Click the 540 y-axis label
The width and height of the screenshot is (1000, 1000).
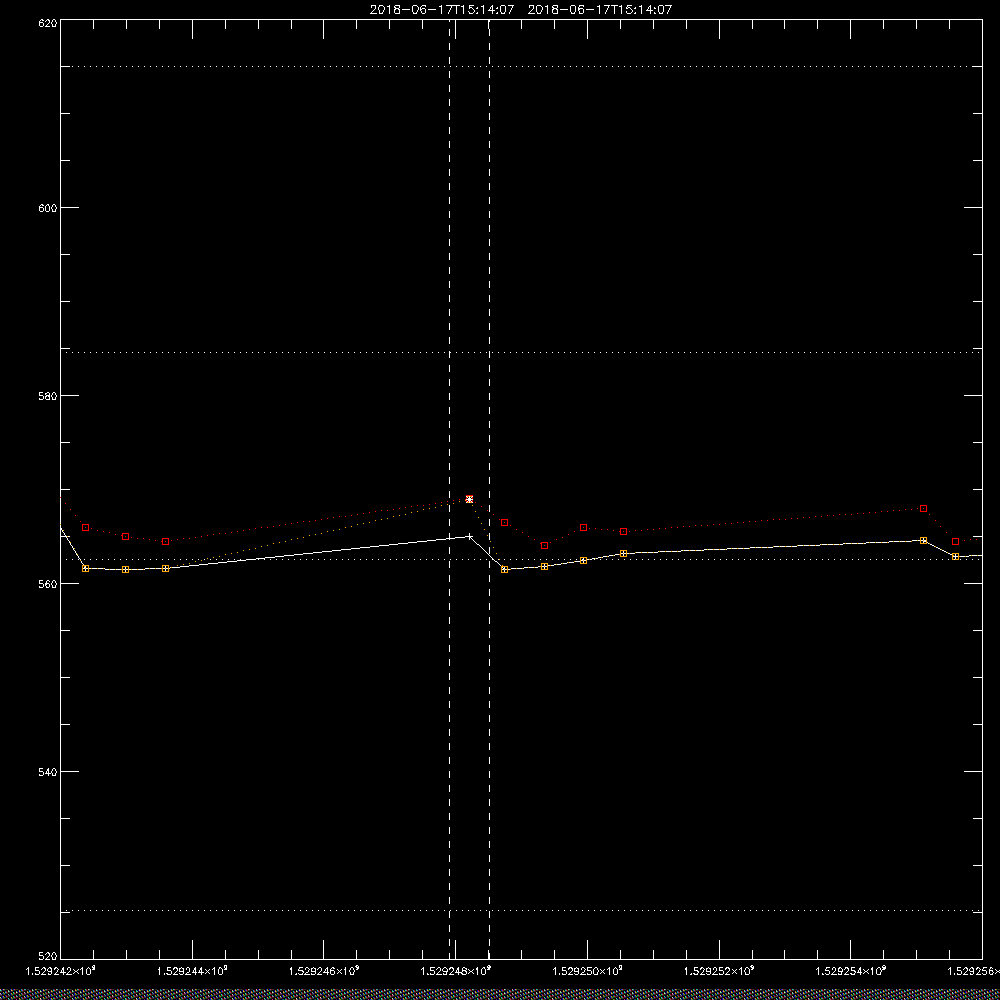point(48,772)
